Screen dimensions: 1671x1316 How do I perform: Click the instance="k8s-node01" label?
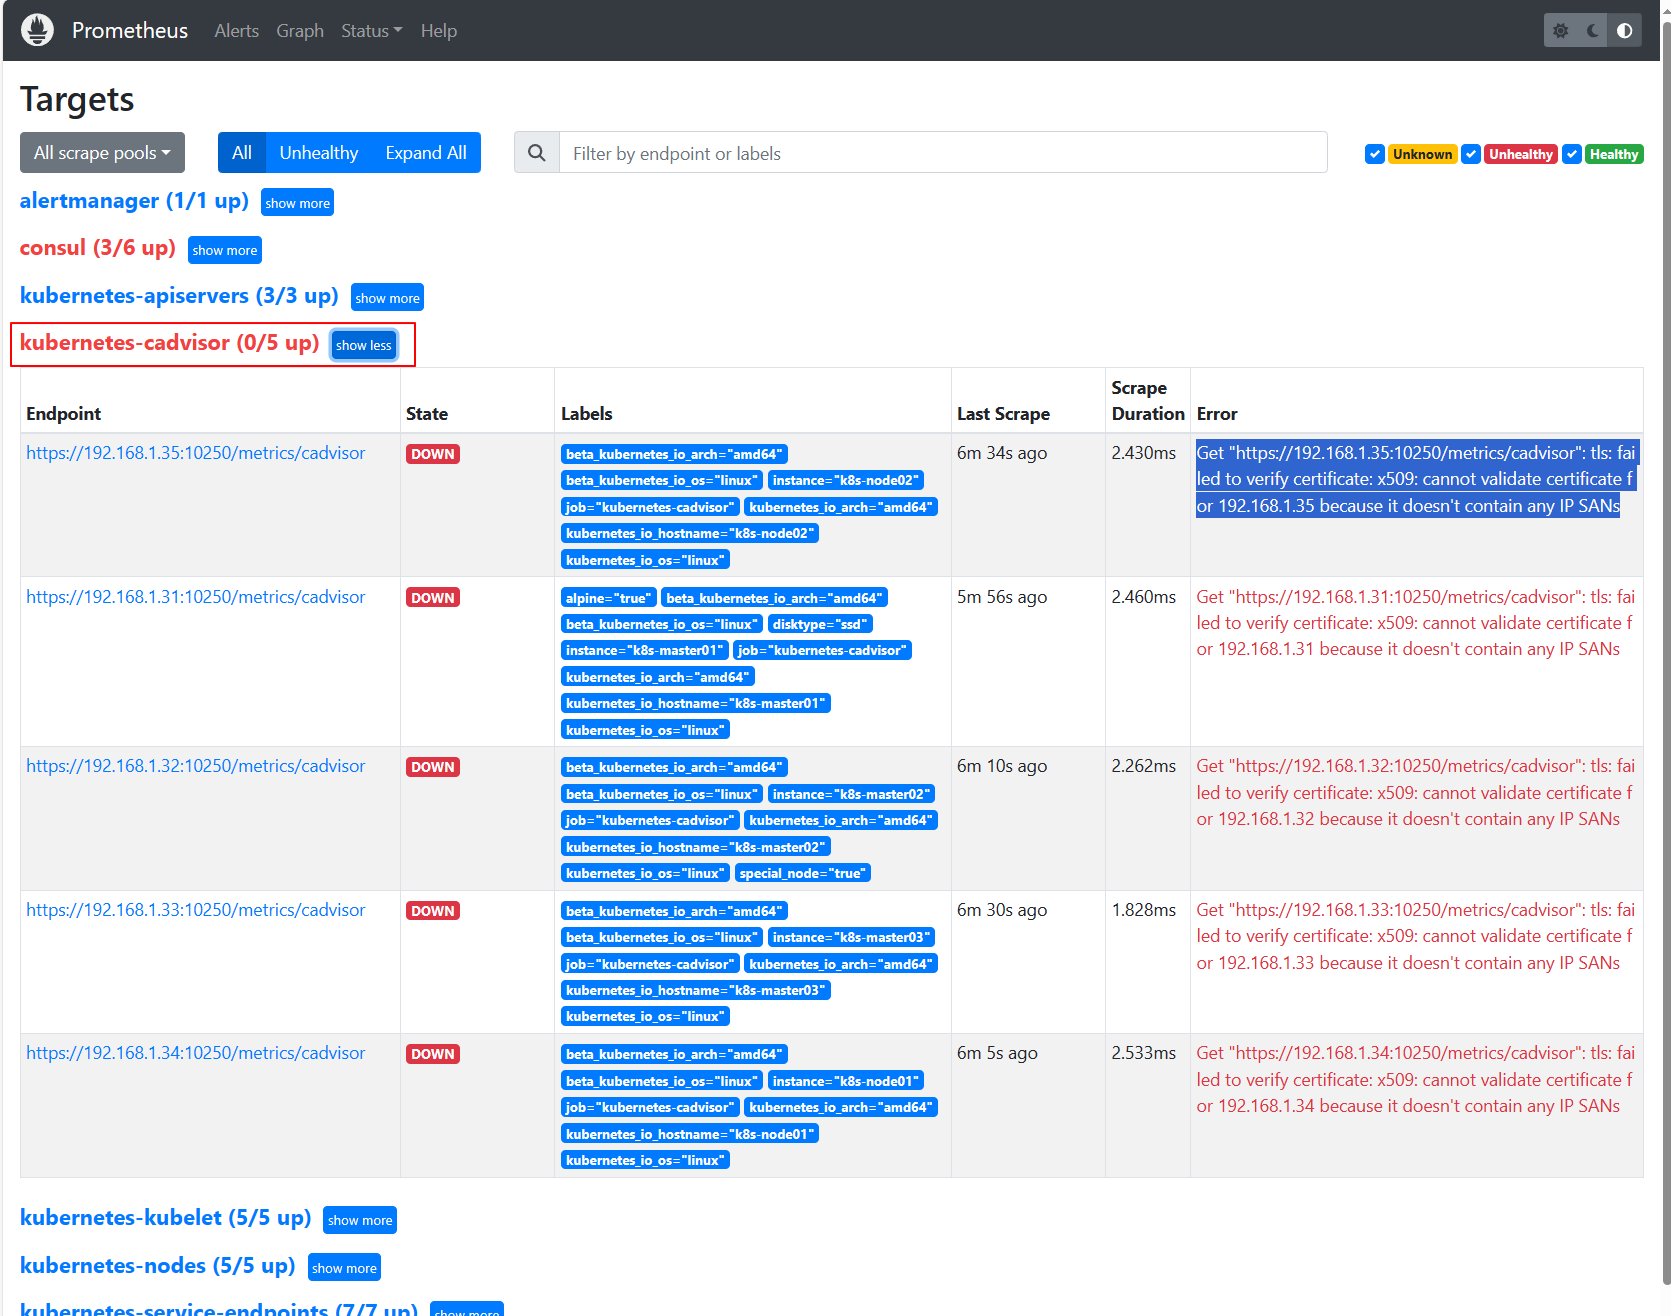[x=845, y=1082]
